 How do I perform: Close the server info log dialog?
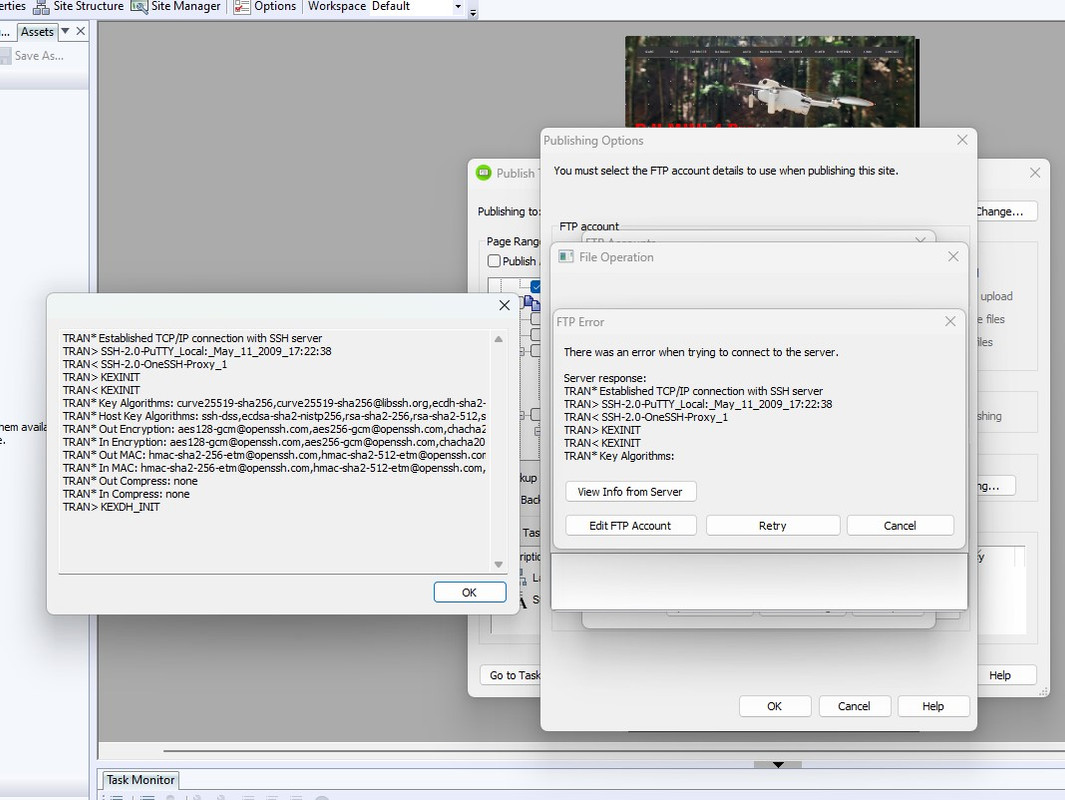click(504, 306)
